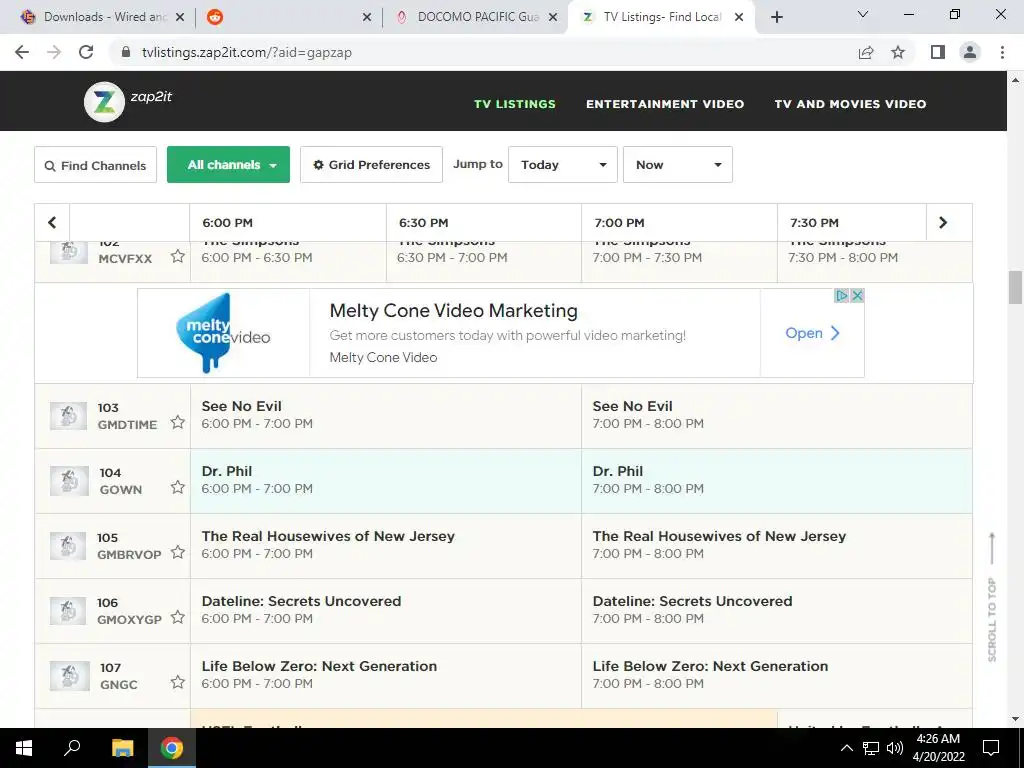Click the site lock icon in address bar
Image resolution: width=1024 pixels, height=768 pixels.
coord(126,52)
